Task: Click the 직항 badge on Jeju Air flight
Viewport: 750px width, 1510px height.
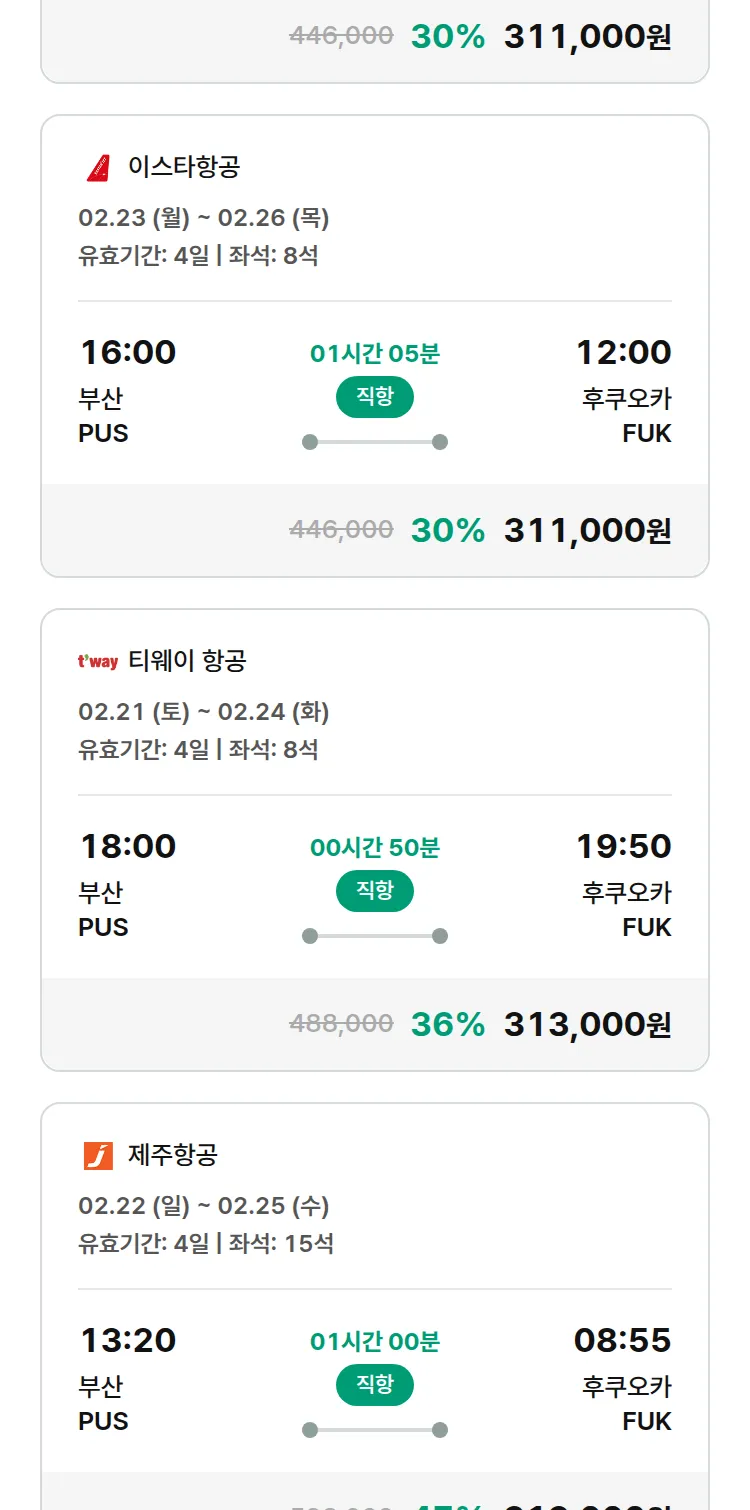Action: pos(375,1385)
